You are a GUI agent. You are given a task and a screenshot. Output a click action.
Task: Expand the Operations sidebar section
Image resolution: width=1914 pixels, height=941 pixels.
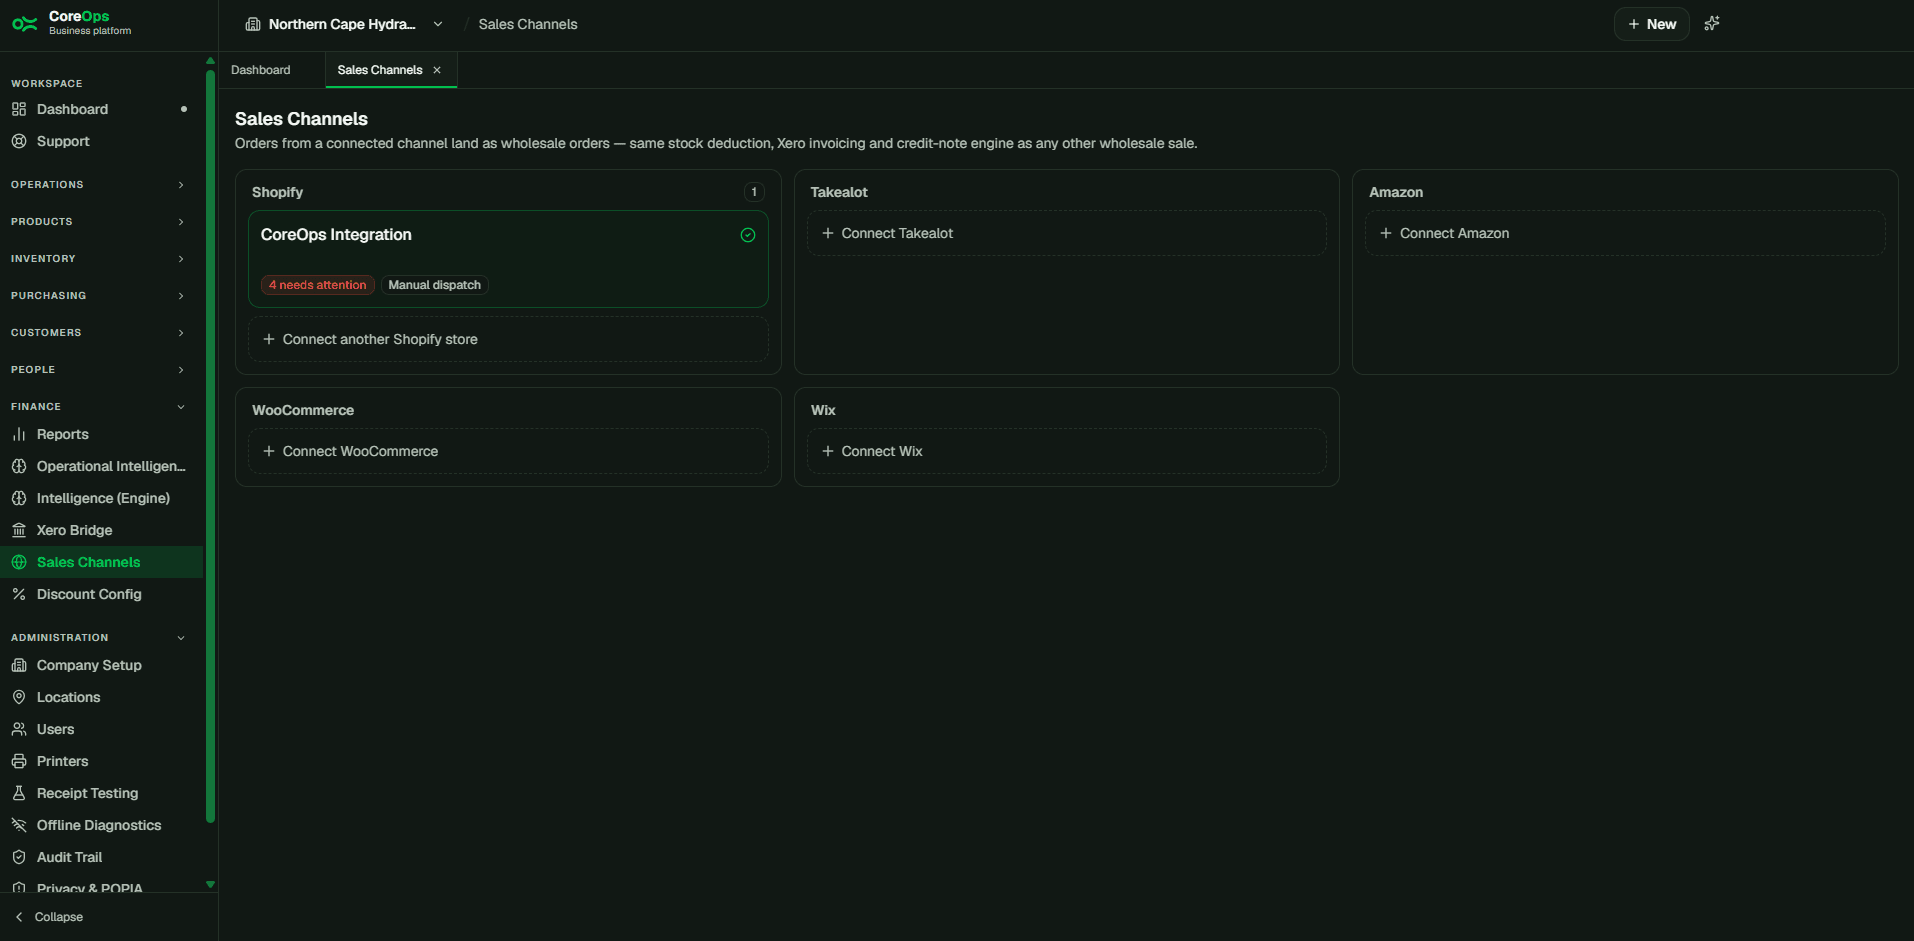(98, 185)
